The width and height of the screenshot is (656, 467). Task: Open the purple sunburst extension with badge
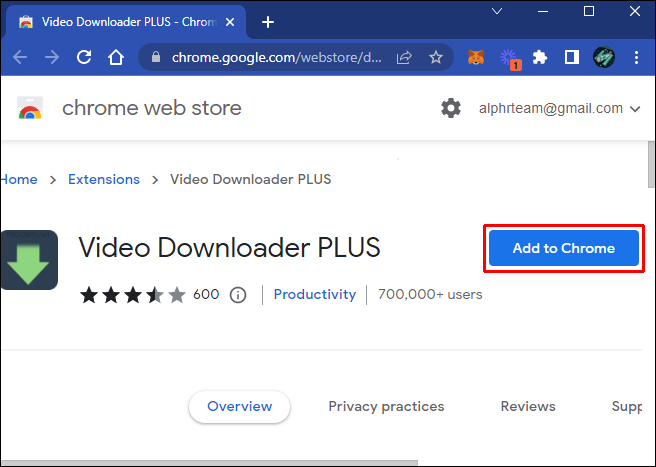point(510,59)
